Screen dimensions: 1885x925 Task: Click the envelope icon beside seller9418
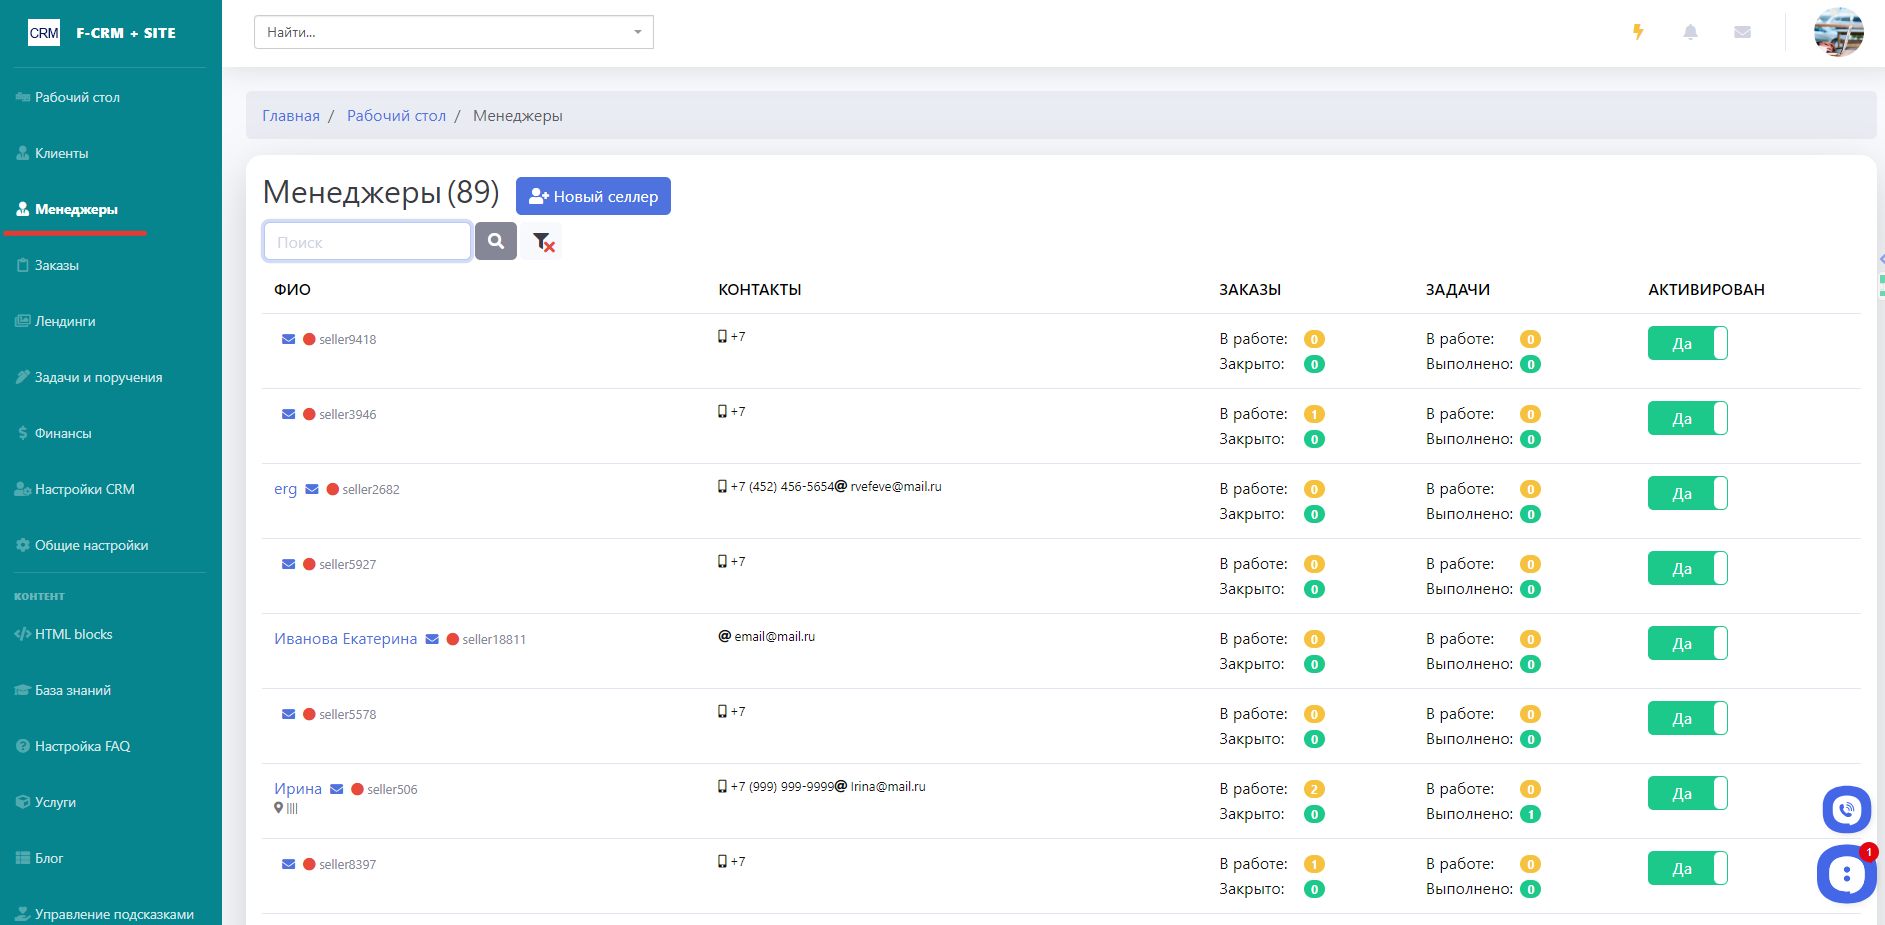288,339
